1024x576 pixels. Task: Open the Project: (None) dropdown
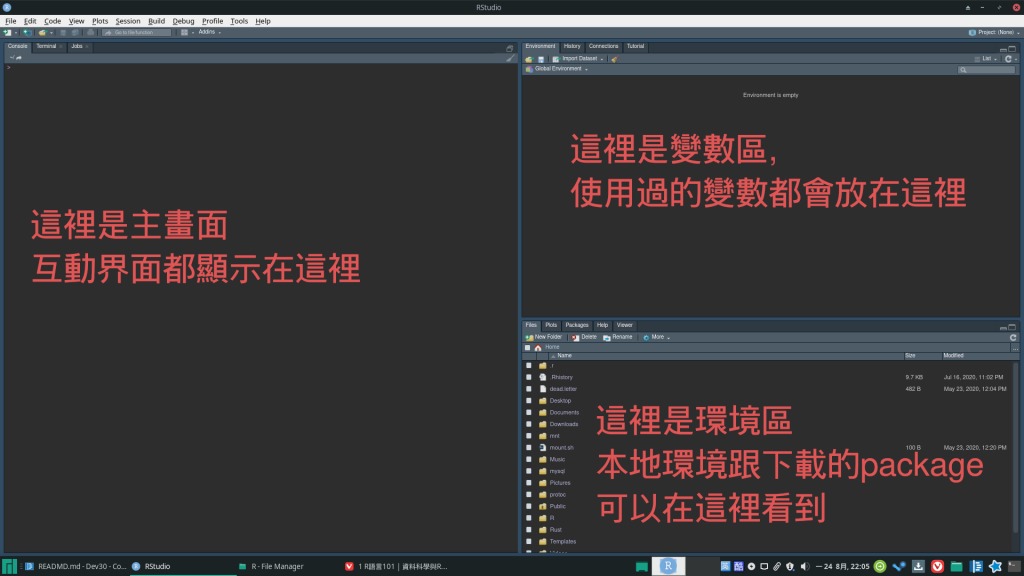click(x=993, y=32)
